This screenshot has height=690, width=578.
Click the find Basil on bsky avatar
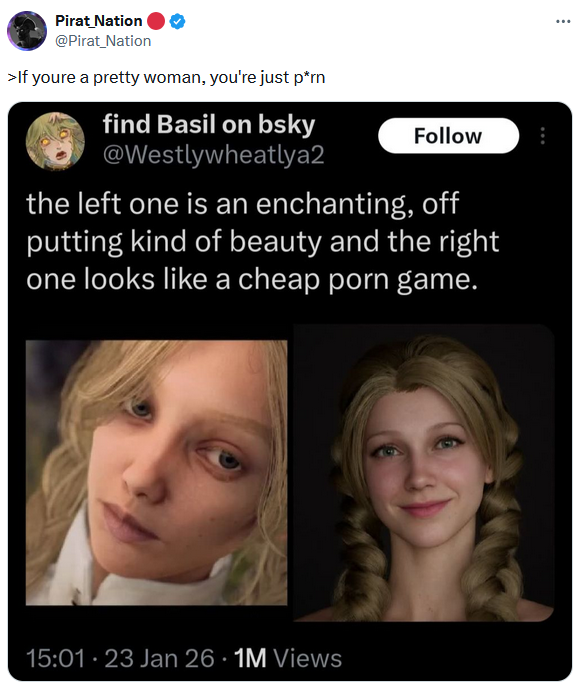click(x=55, y=141)
